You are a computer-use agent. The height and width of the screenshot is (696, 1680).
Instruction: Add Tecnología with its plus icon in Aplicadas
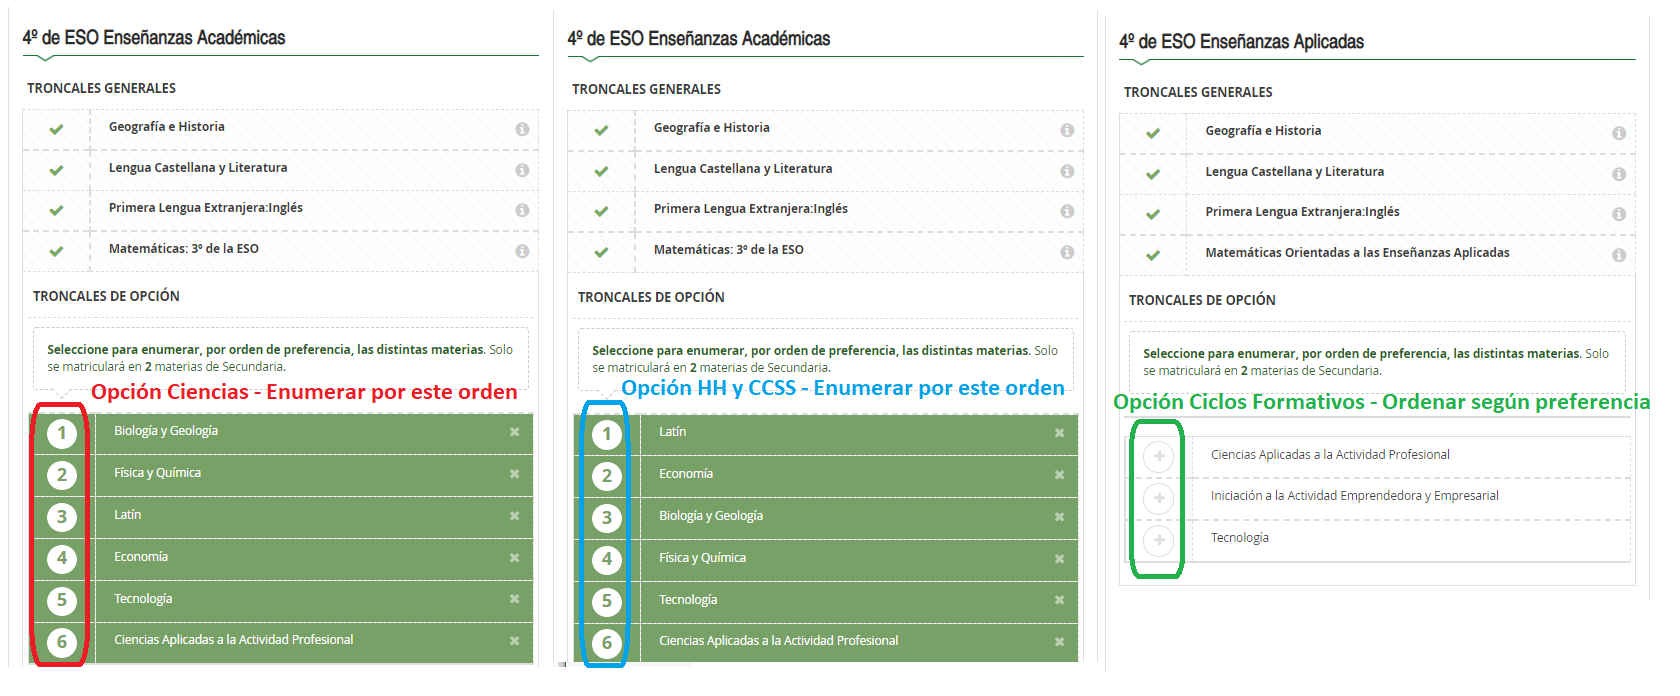(1159, 540)
